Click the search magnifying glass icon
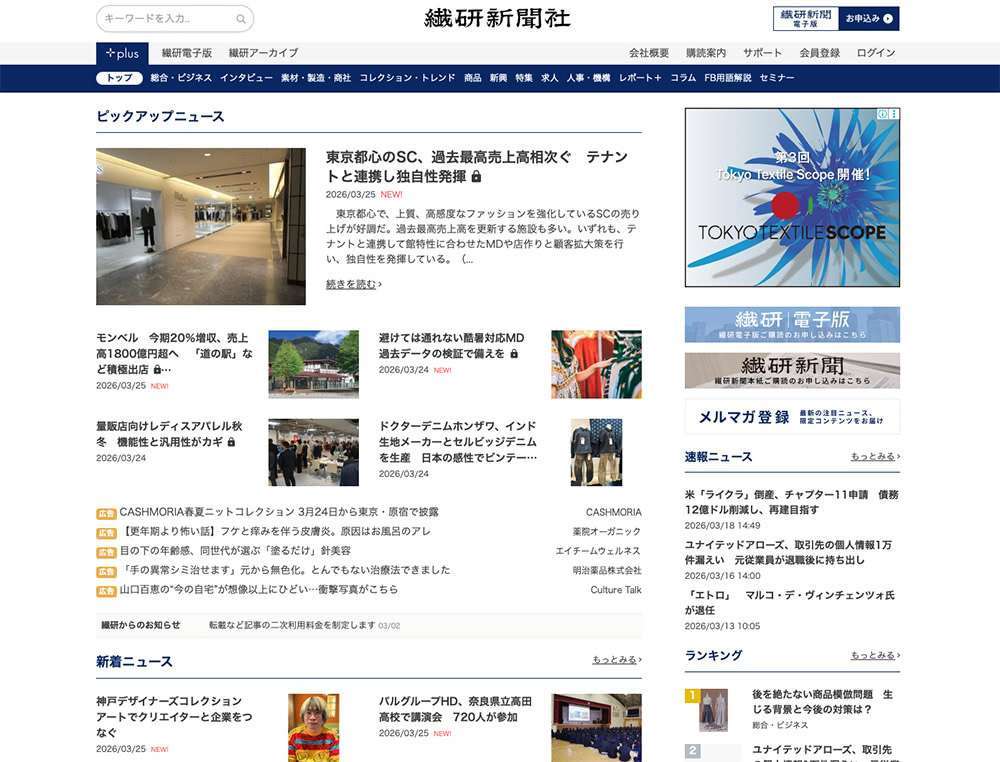Screen dimensions: 1000x762 240,17
